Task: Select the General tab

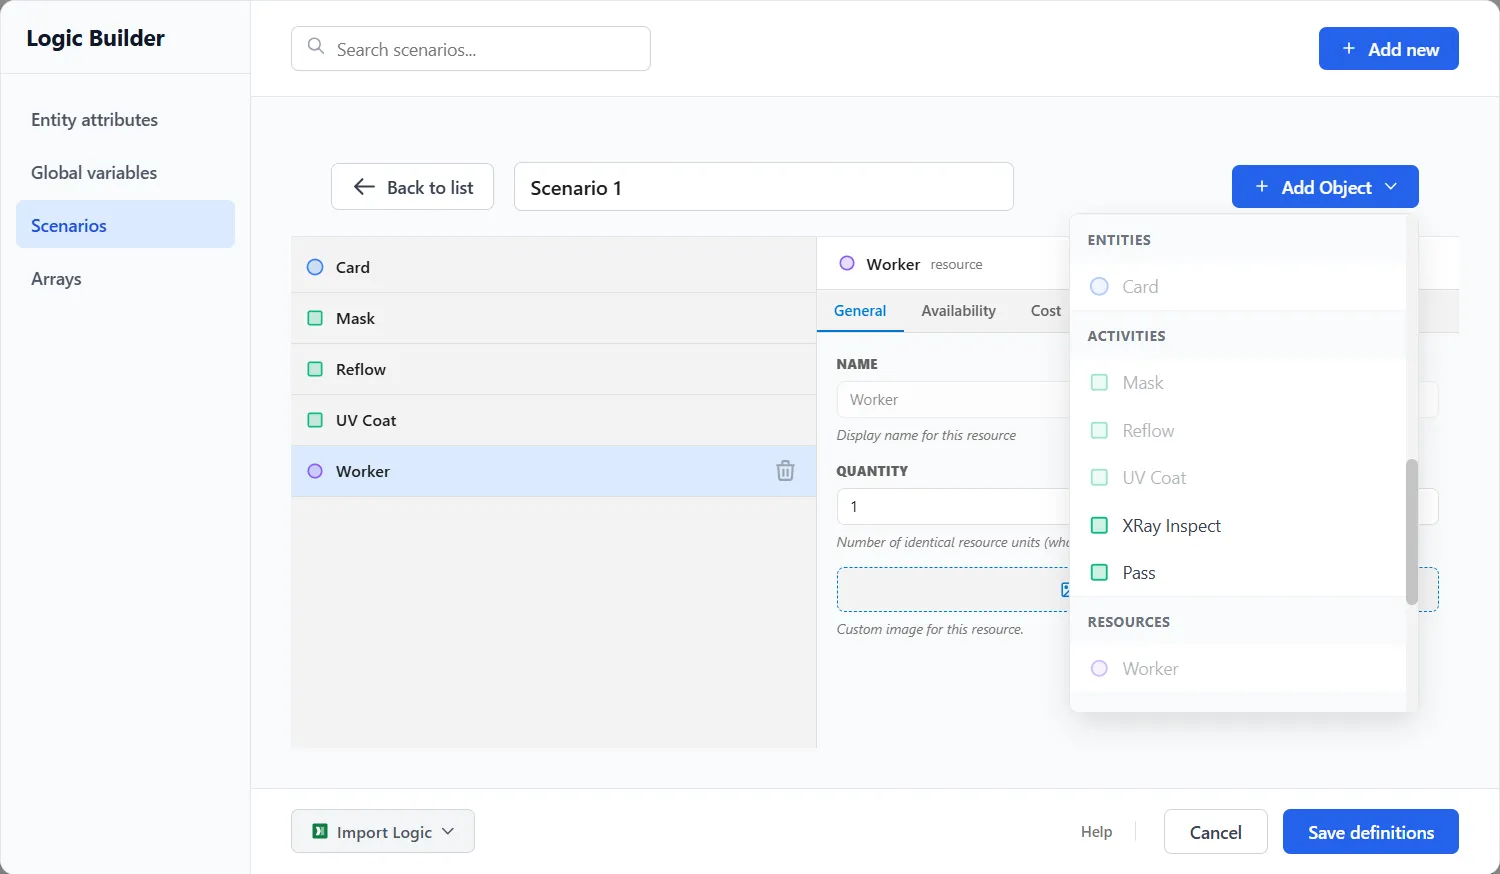Action: click(x=860, y=311)
